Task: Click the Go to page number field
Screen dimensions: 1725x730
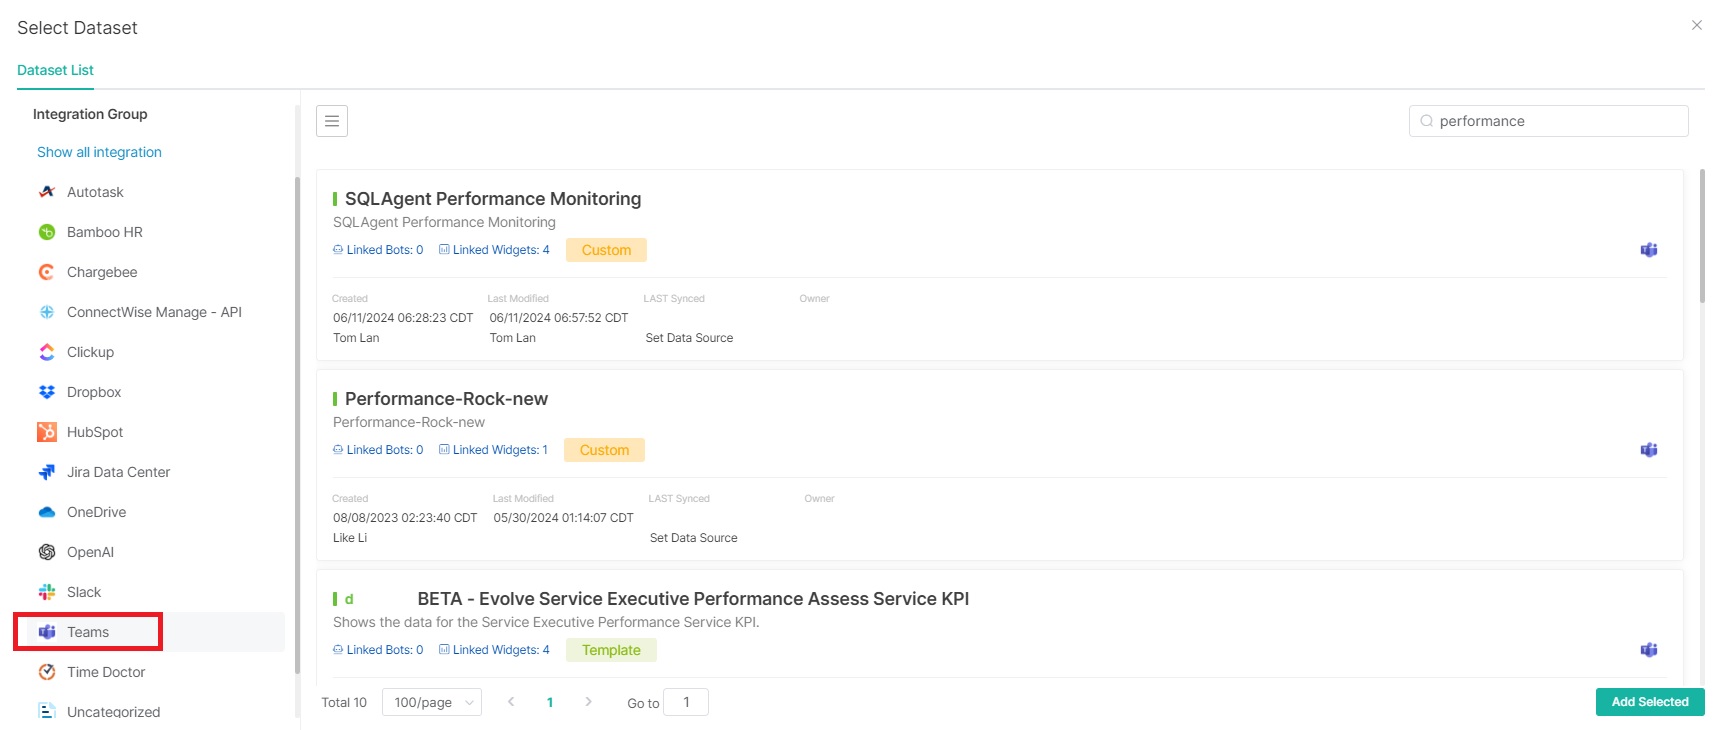Action: pyautogui.click(x=686, y=702)
